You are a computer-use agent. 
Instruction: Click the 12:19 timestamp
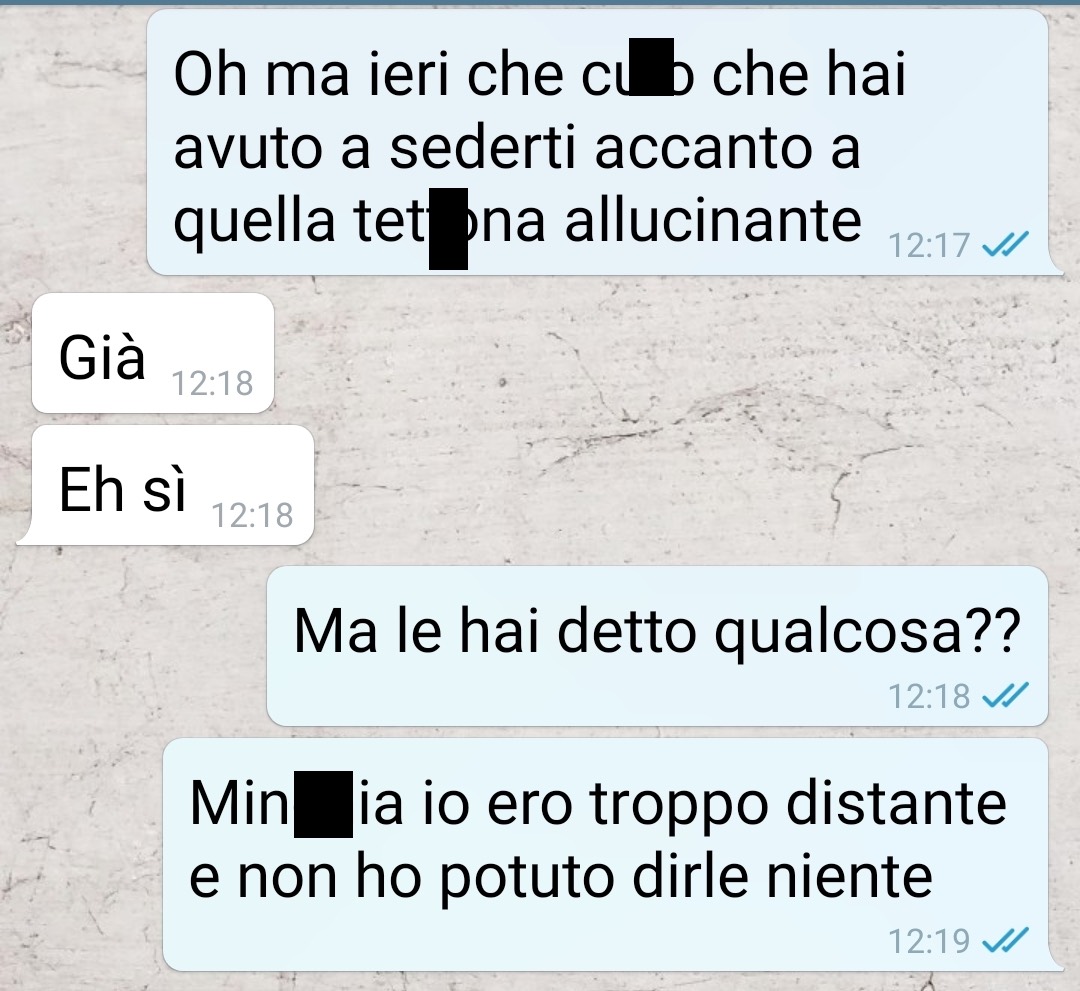point(929,941)
